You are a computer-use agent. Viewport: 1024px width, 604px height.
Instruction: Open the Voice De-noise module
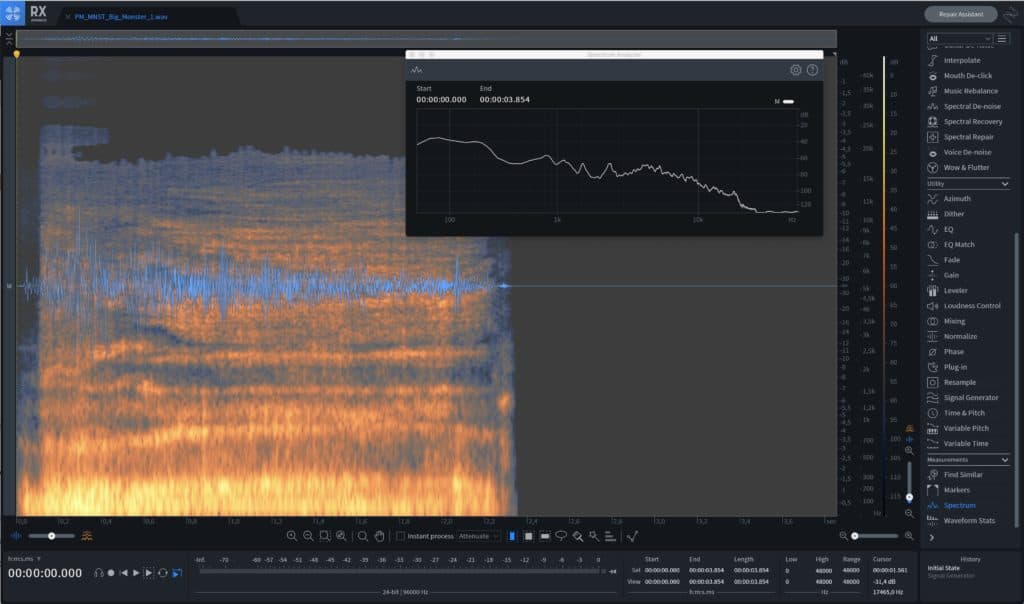967,152
